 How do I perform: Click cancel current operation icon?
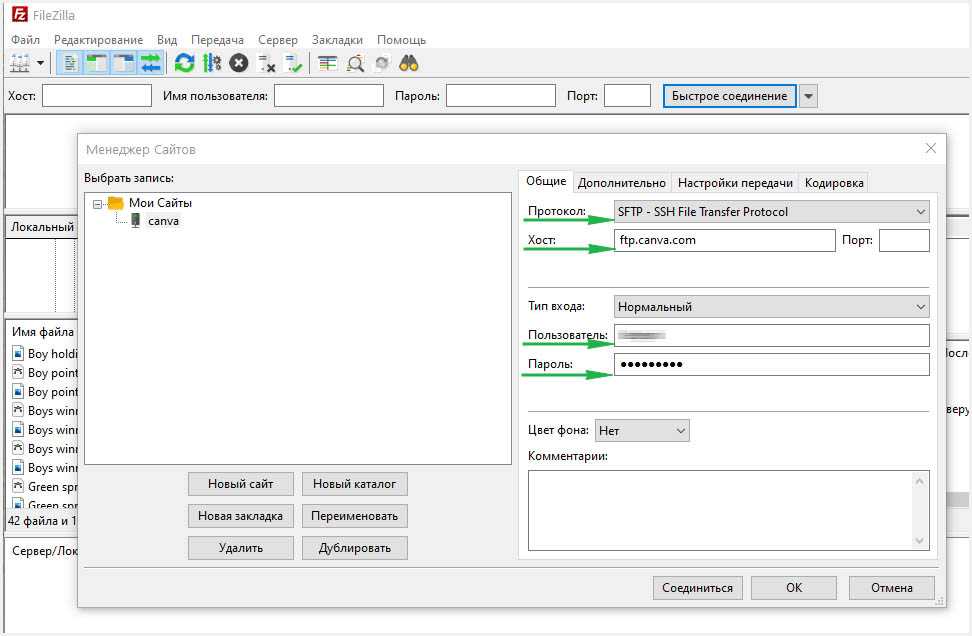pyautogui.click(x=238, y=63)
